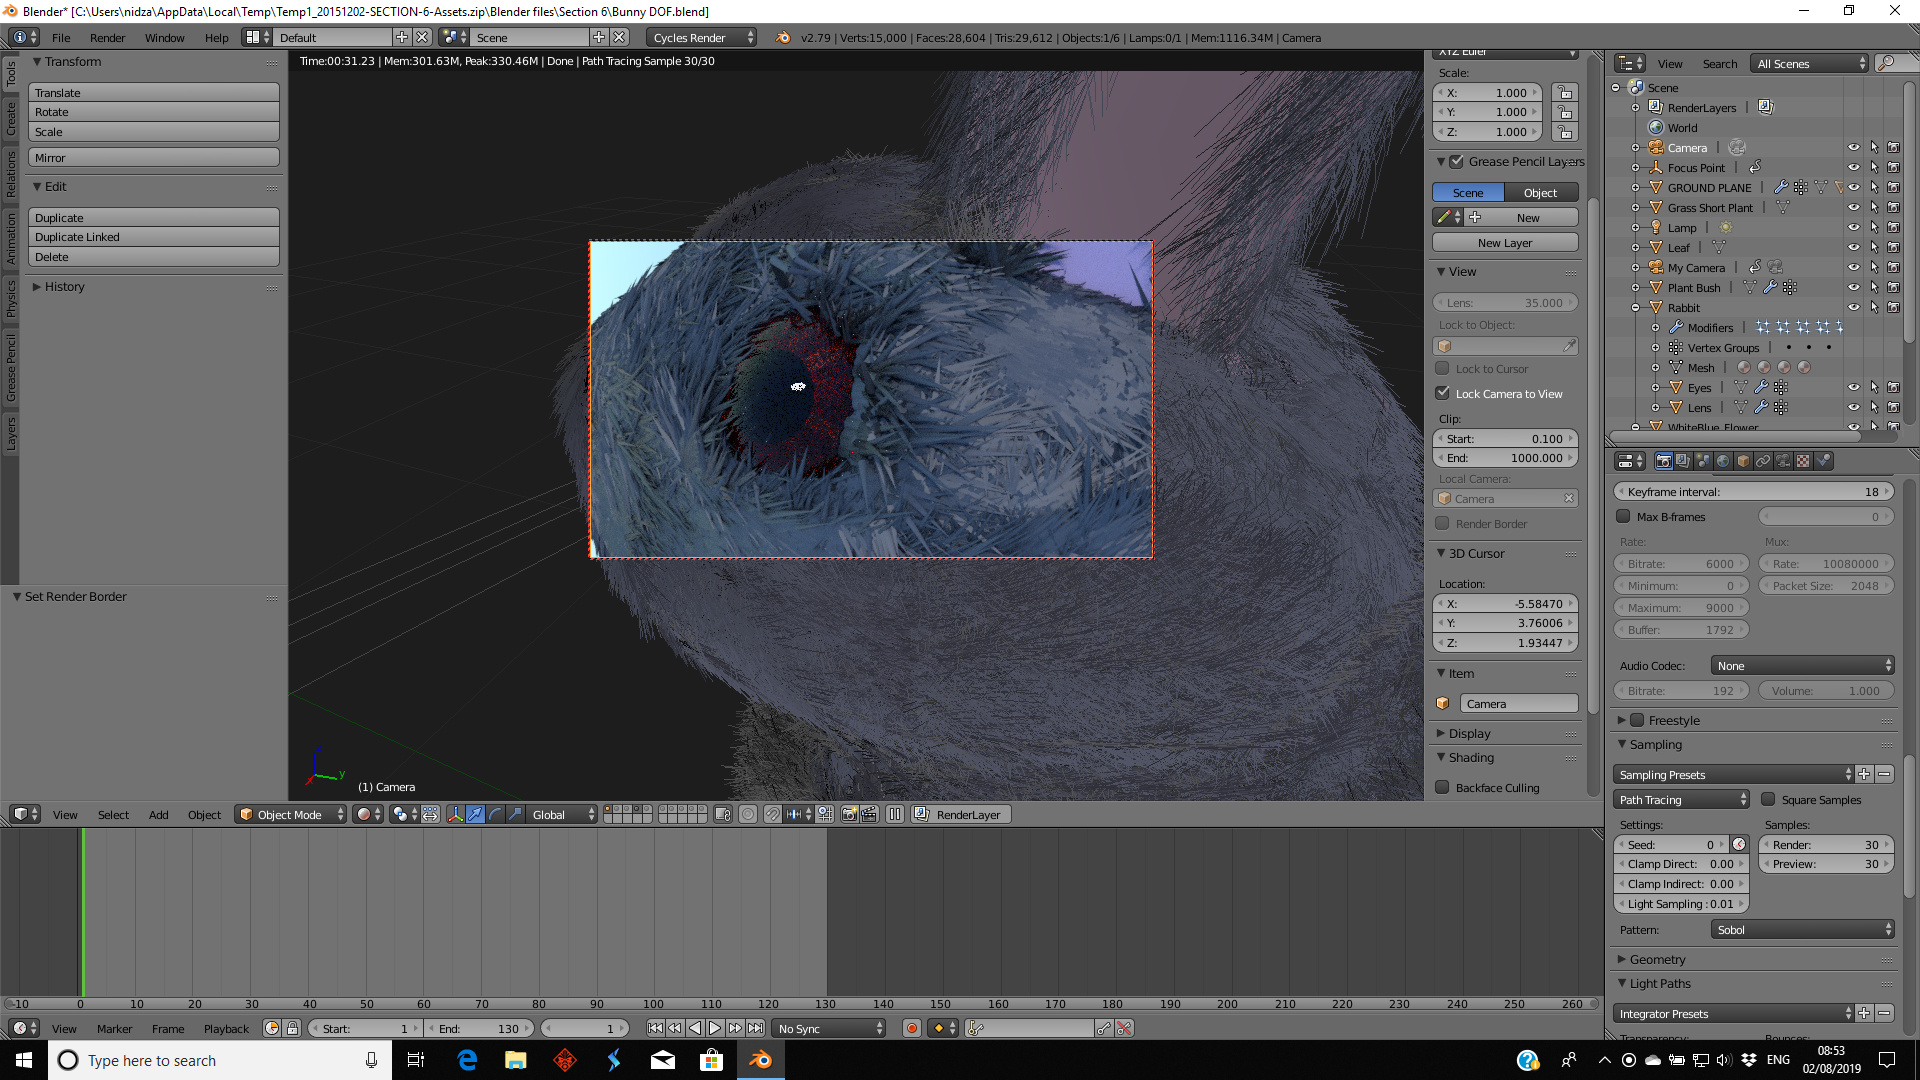This screenshot has width=1920, height=1080.
Task: Enable the scale manipulator icon
Action: point(515,814)
